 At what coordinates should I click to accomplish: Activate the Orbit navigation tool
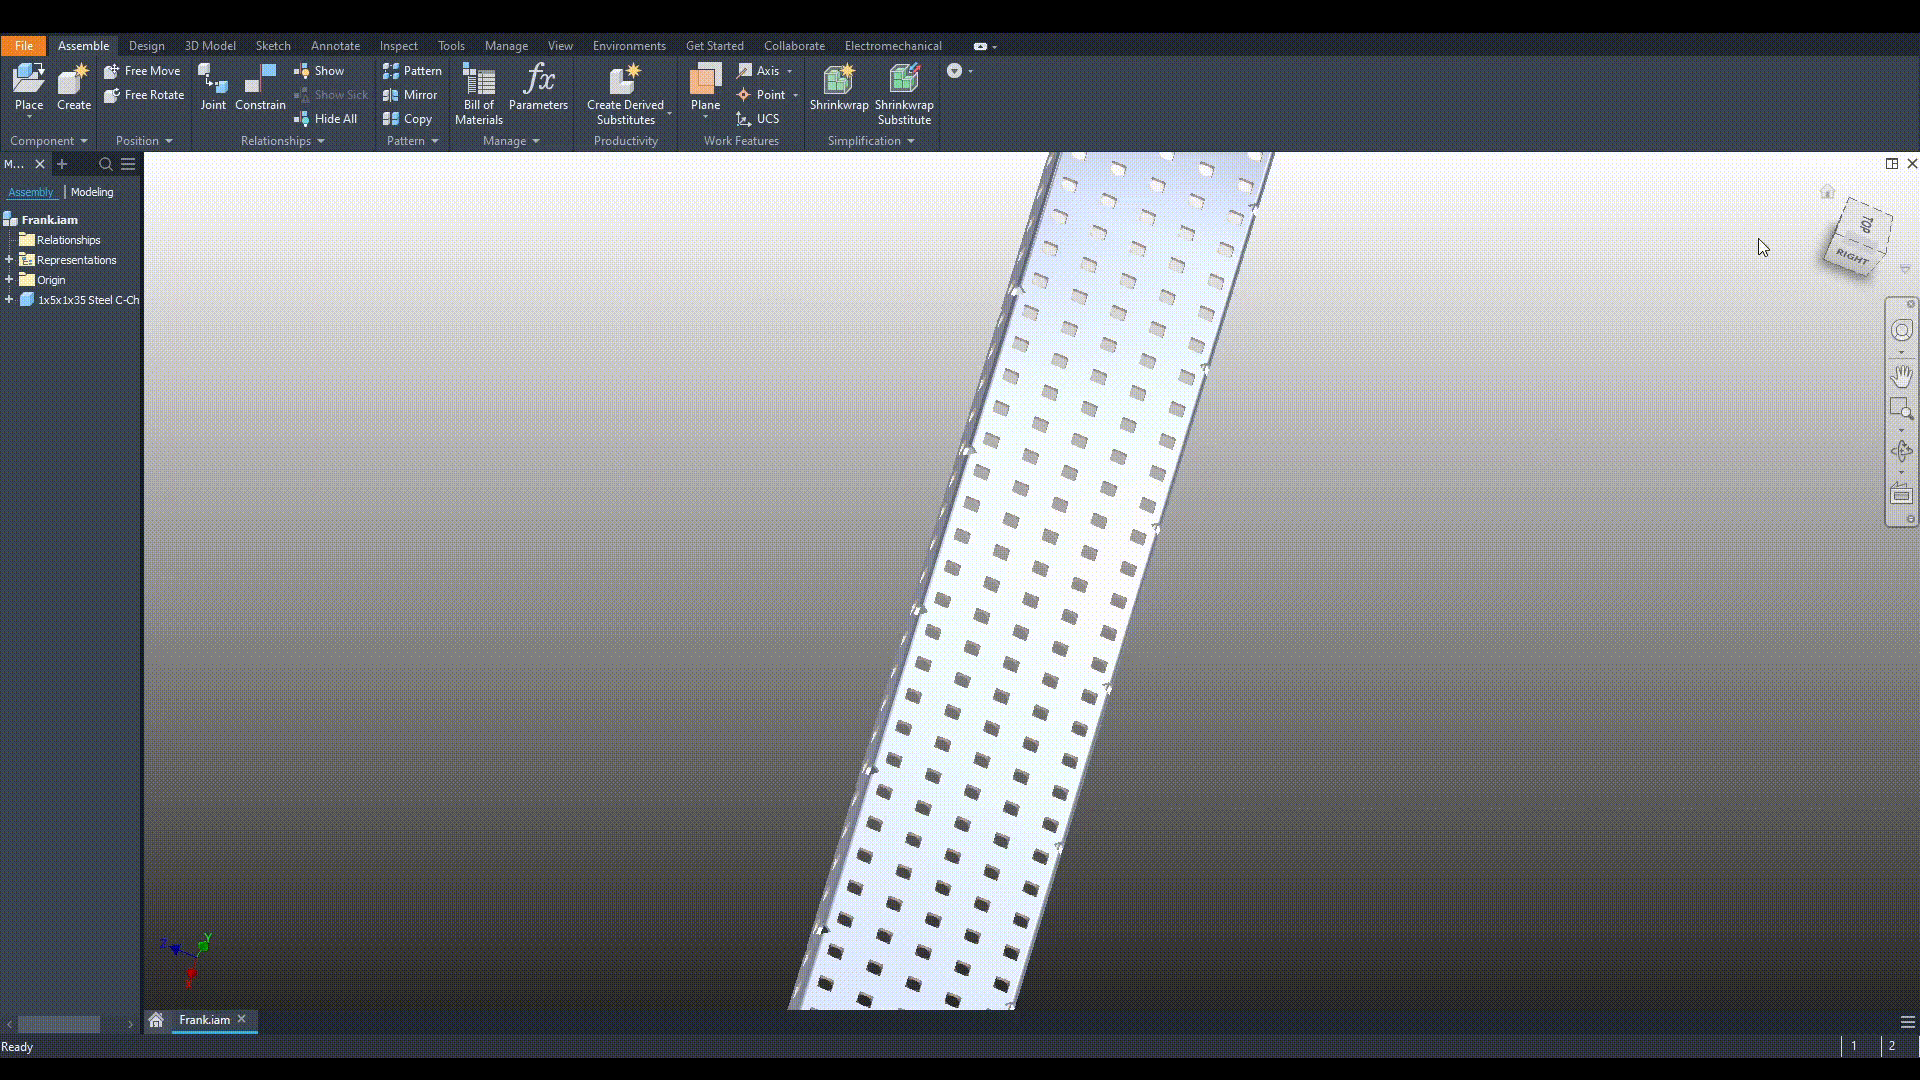pos(1901,452)
